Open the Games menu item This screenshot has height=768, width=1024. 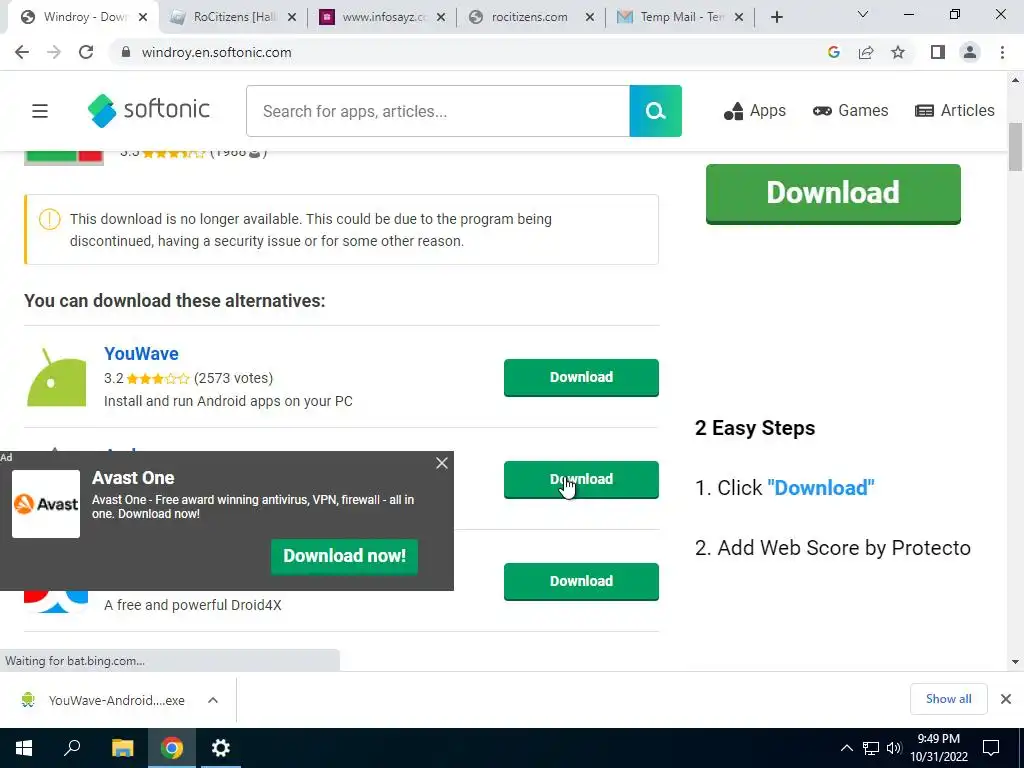[x=850, y=111]
